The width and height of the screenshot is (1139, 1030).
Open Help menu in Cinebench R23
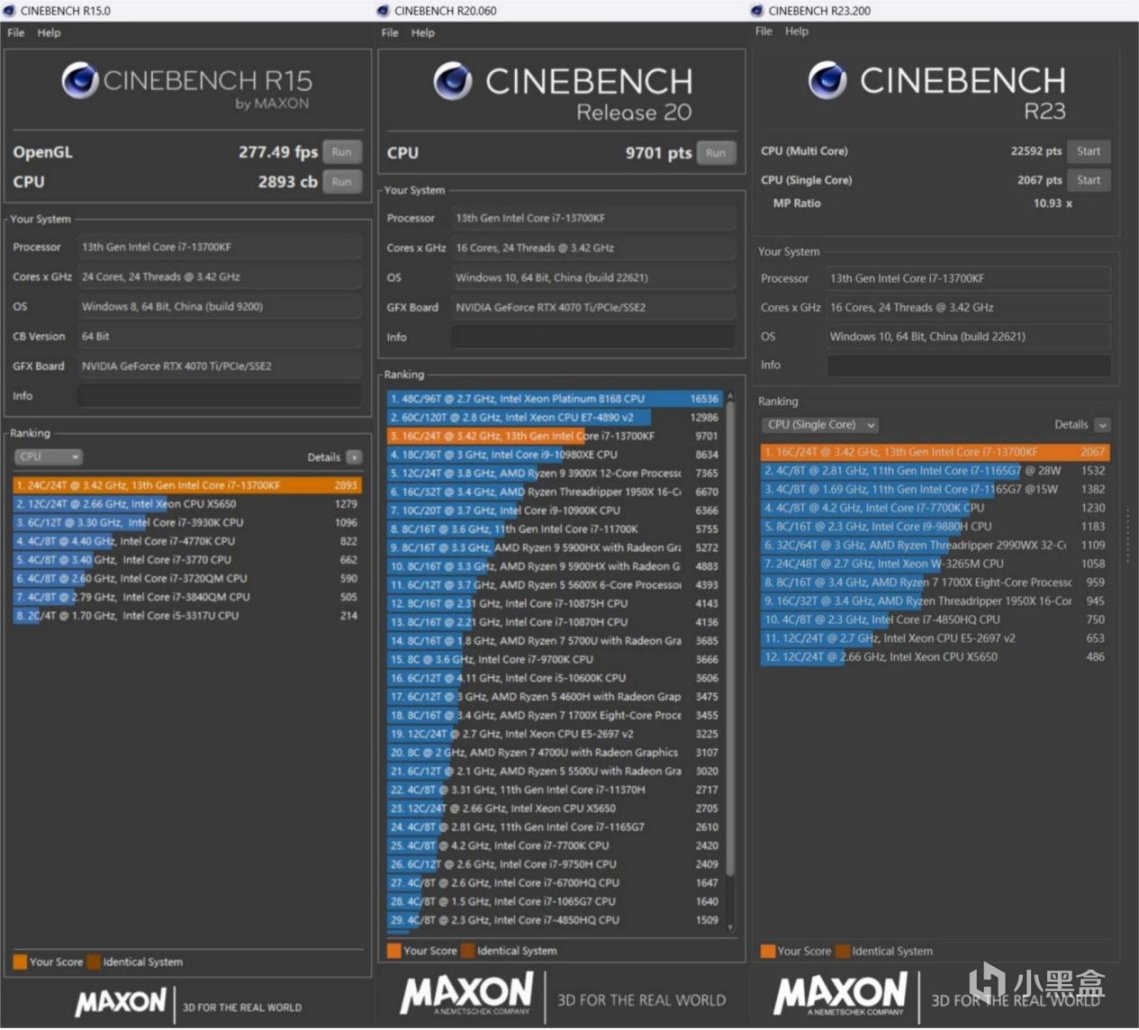797,31
